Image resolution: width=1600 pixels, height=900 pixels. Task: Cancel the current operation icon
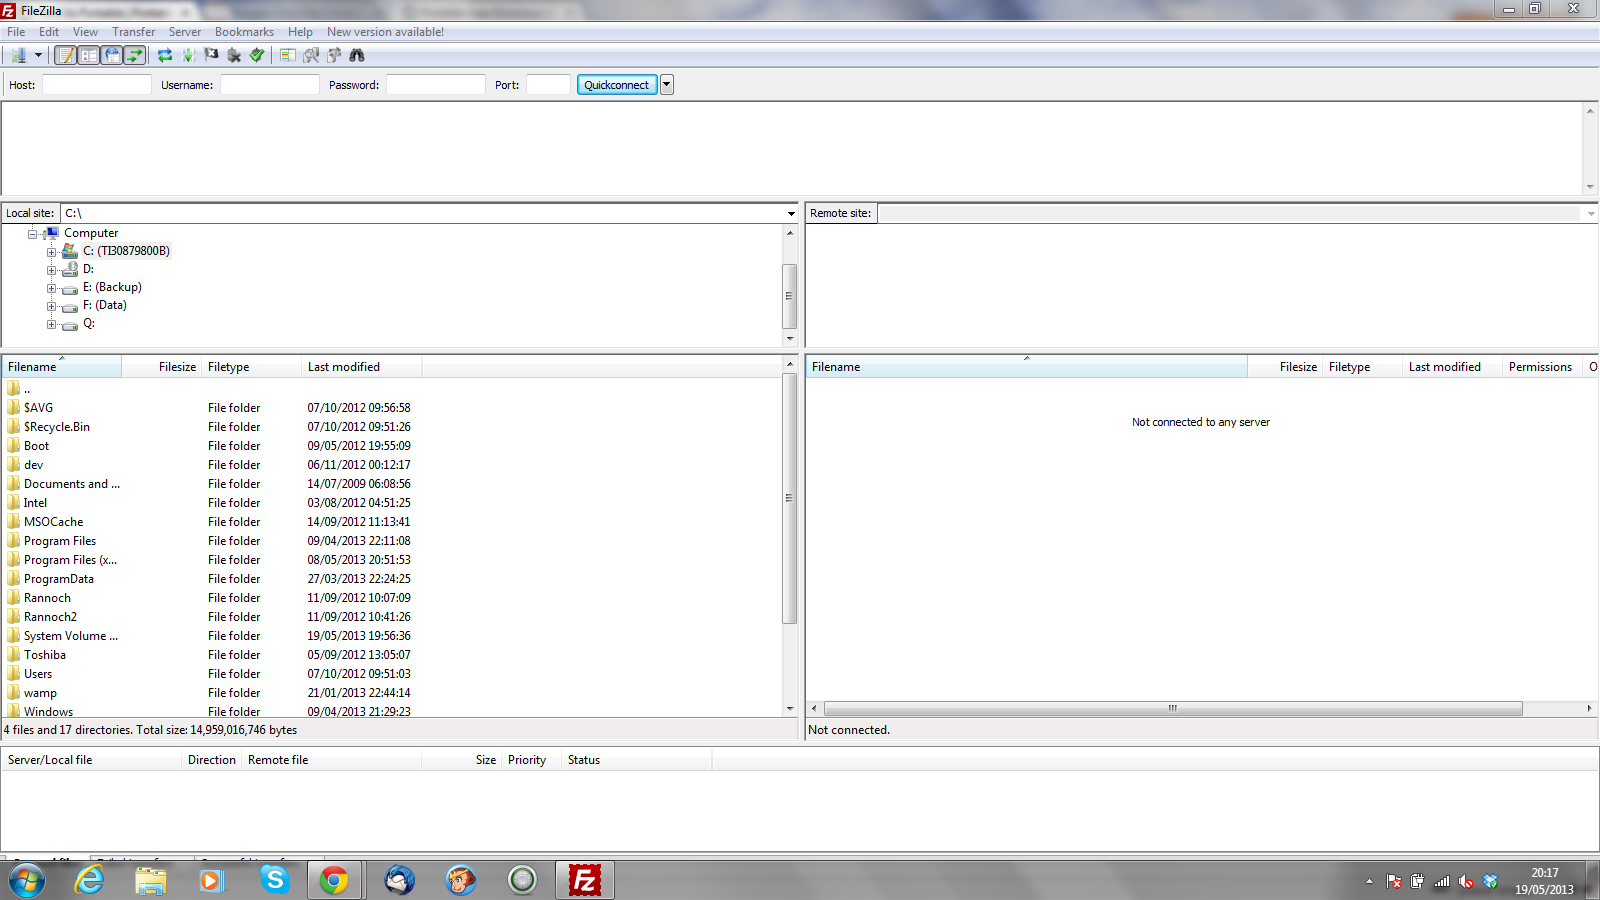(x=211, y=55)
